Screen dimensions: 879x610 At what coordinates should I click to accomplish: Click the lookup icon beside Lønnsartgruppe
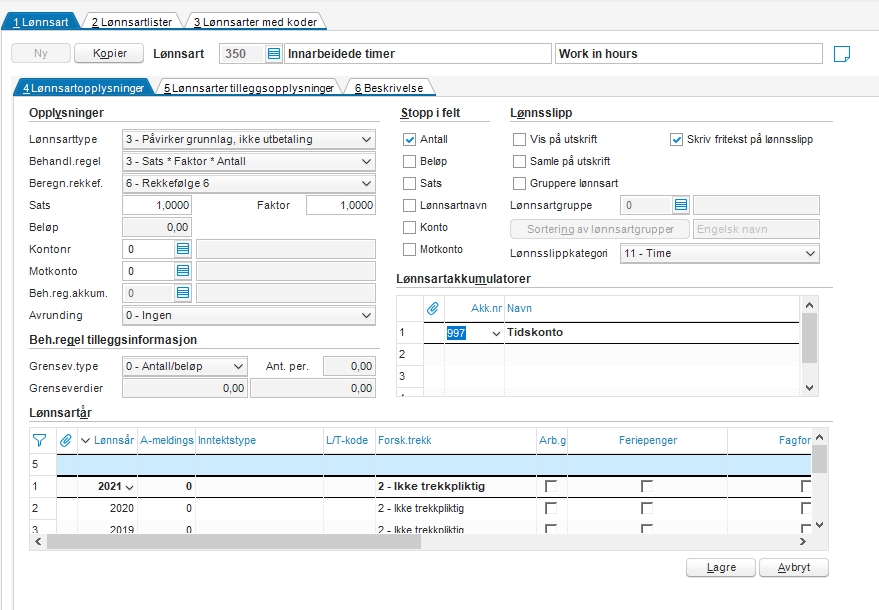coord(681,206)
